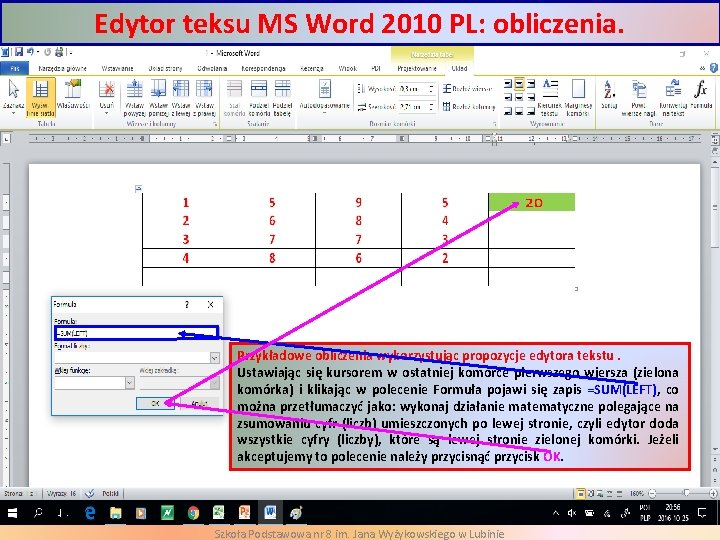Select the Zaznacz (Select) table tool
The height and width of the screenshot is (540, 720).
(13, 96)
